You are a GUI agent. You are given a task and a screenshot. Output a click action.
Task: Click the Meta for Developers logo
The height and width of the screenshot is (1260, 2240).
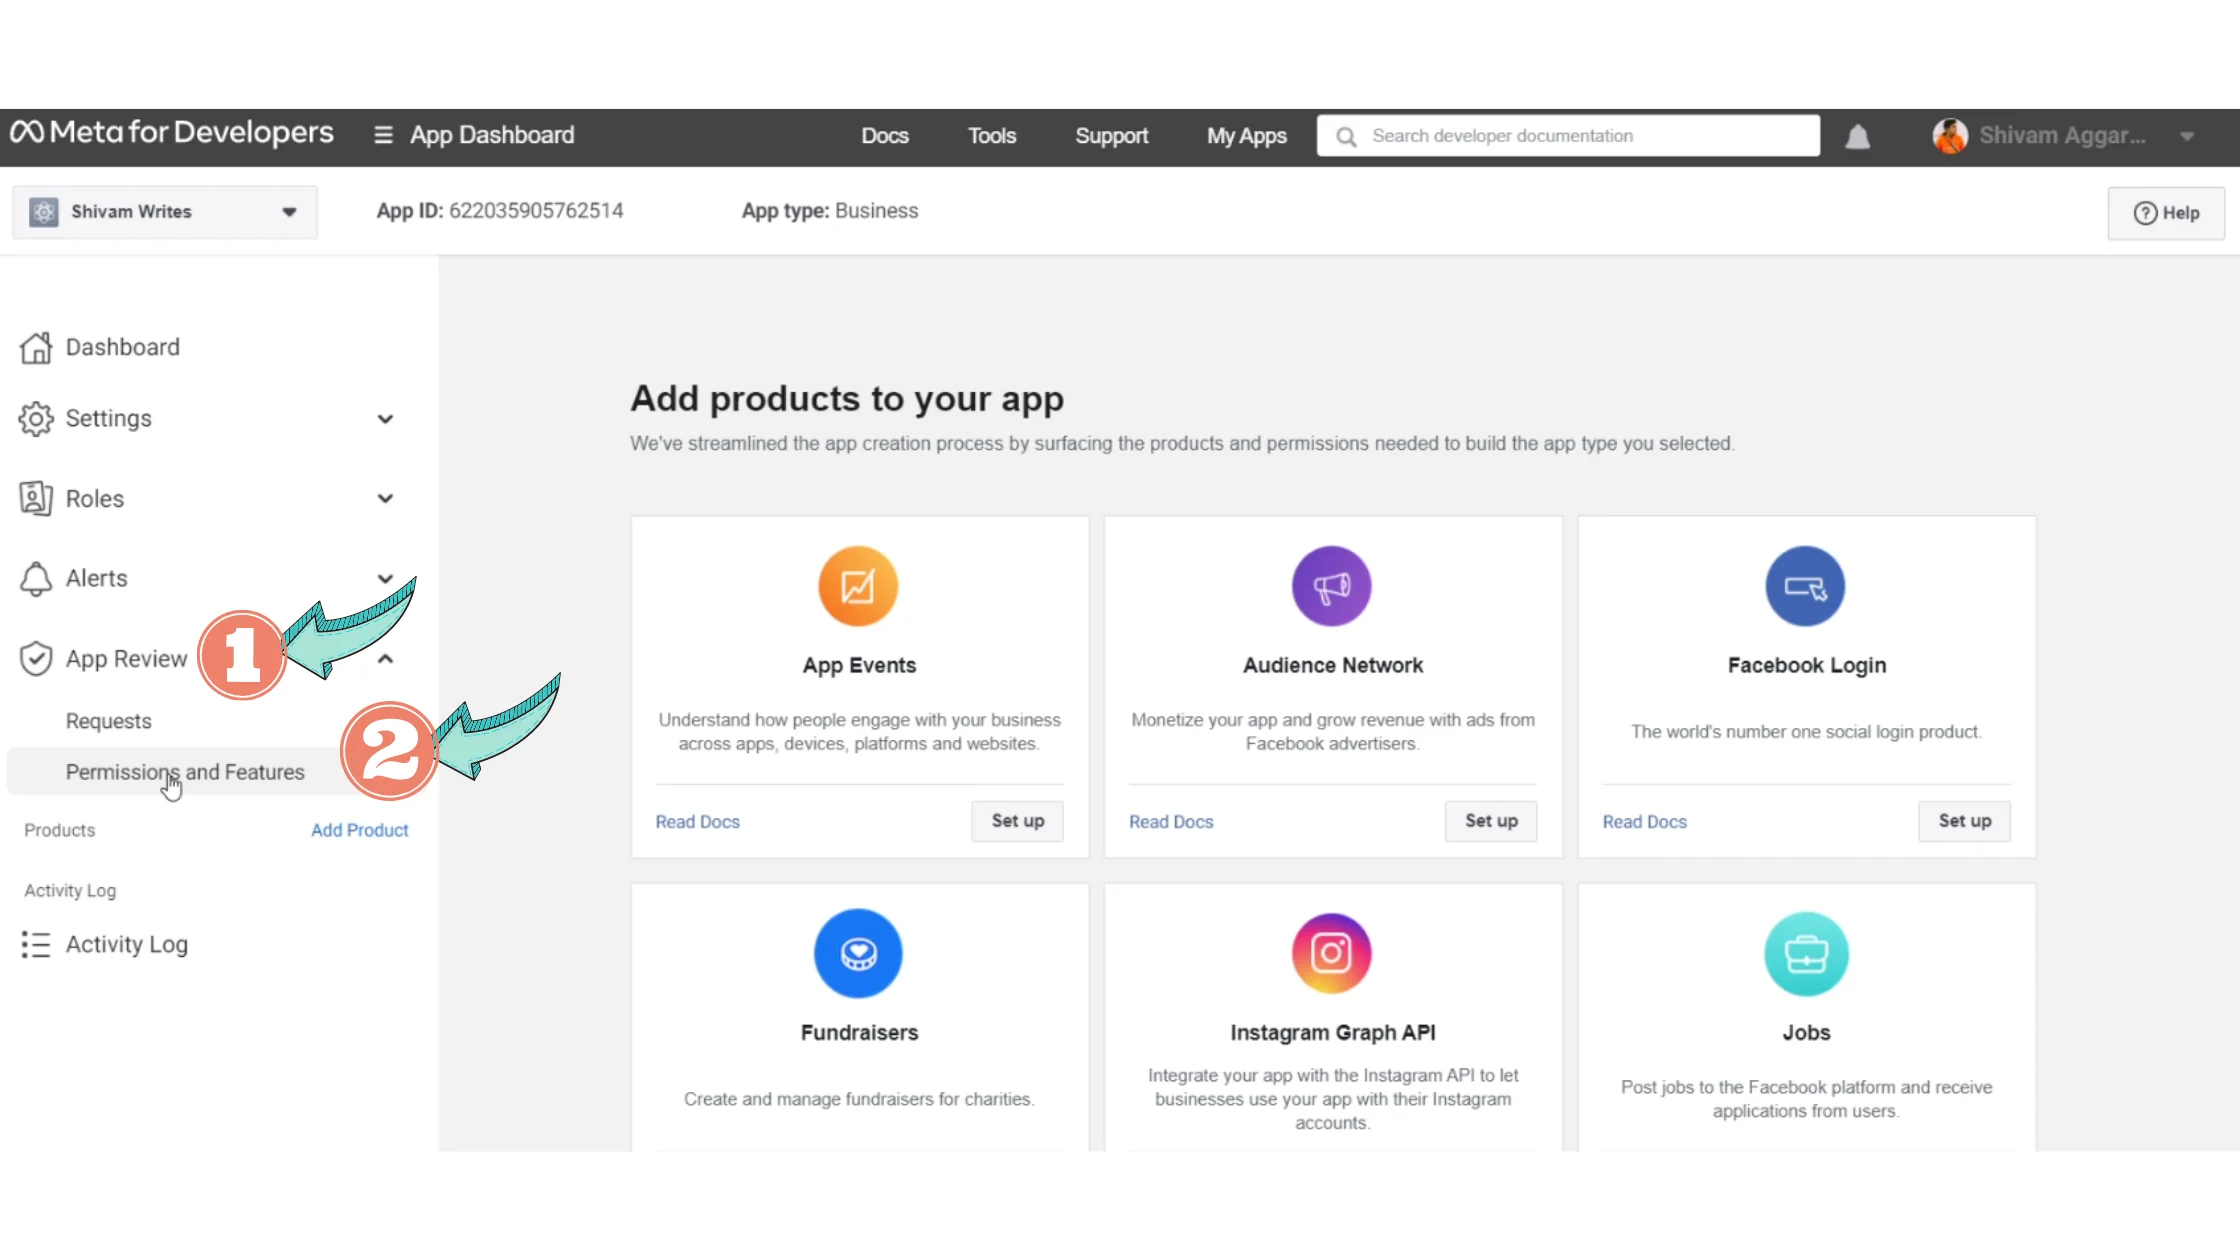coord(172,133)
